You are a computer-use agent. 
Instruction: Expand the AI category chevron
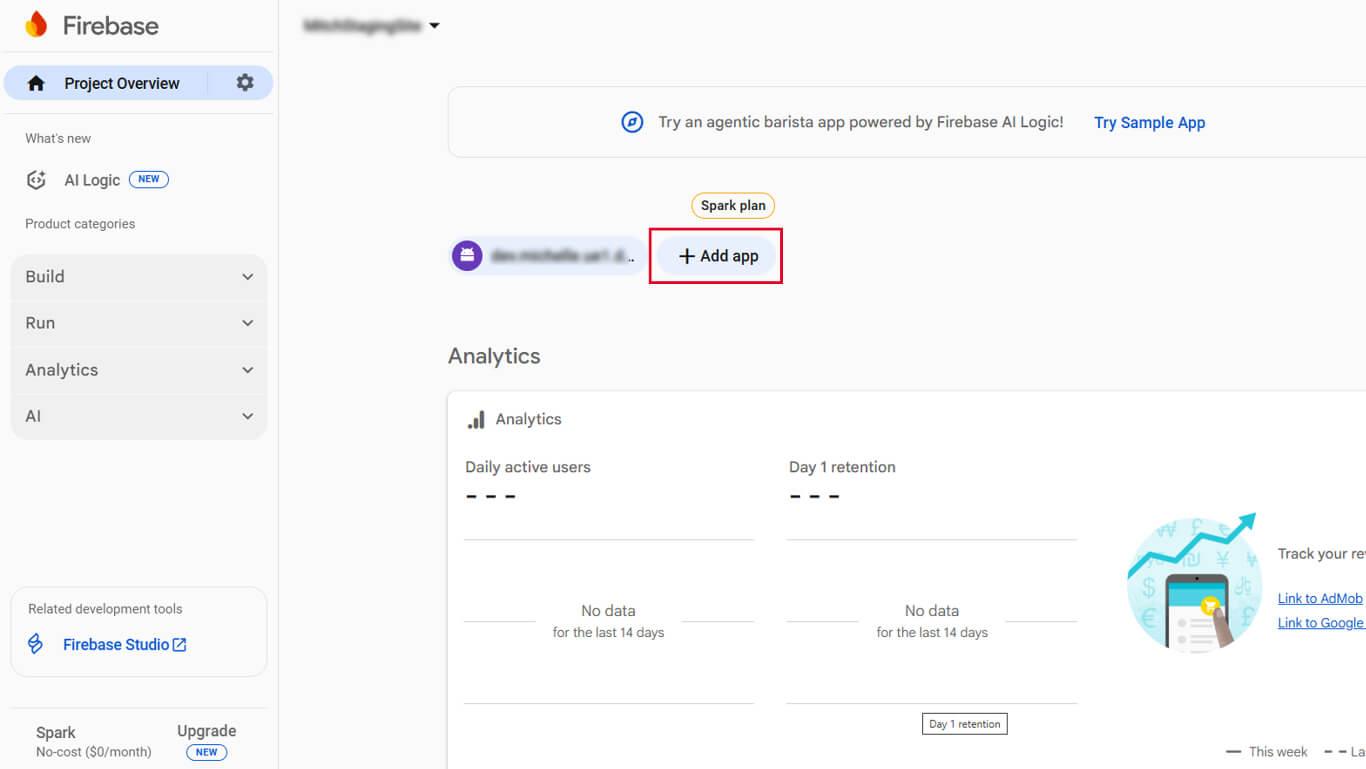pos(247,417)
